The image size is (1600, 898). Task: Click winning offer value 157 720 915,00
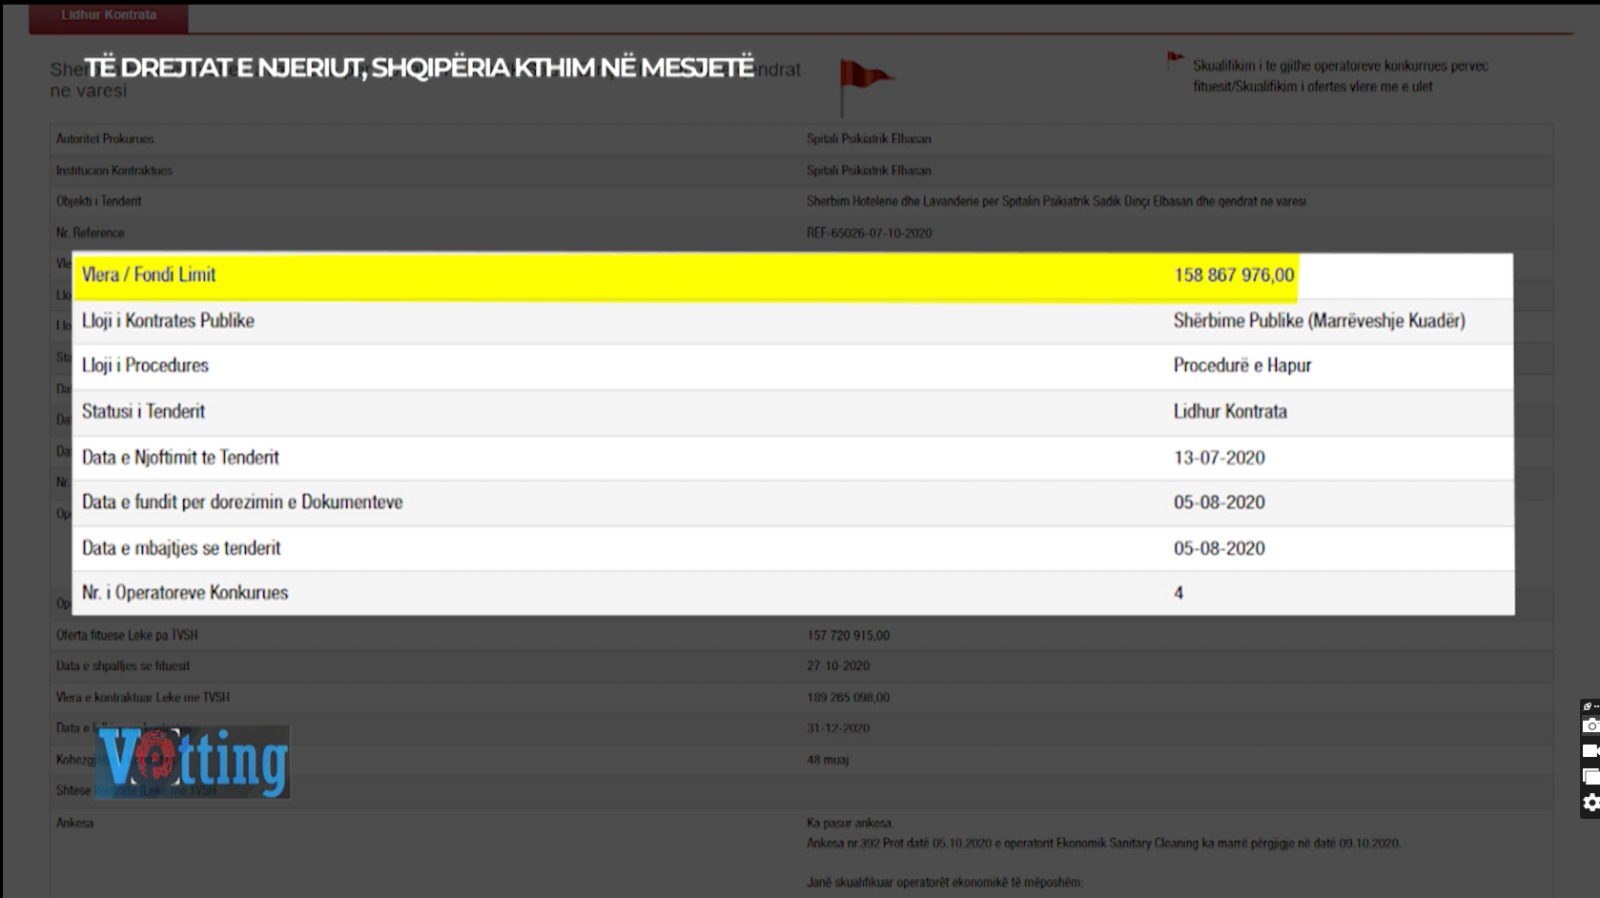click(847, 635)
